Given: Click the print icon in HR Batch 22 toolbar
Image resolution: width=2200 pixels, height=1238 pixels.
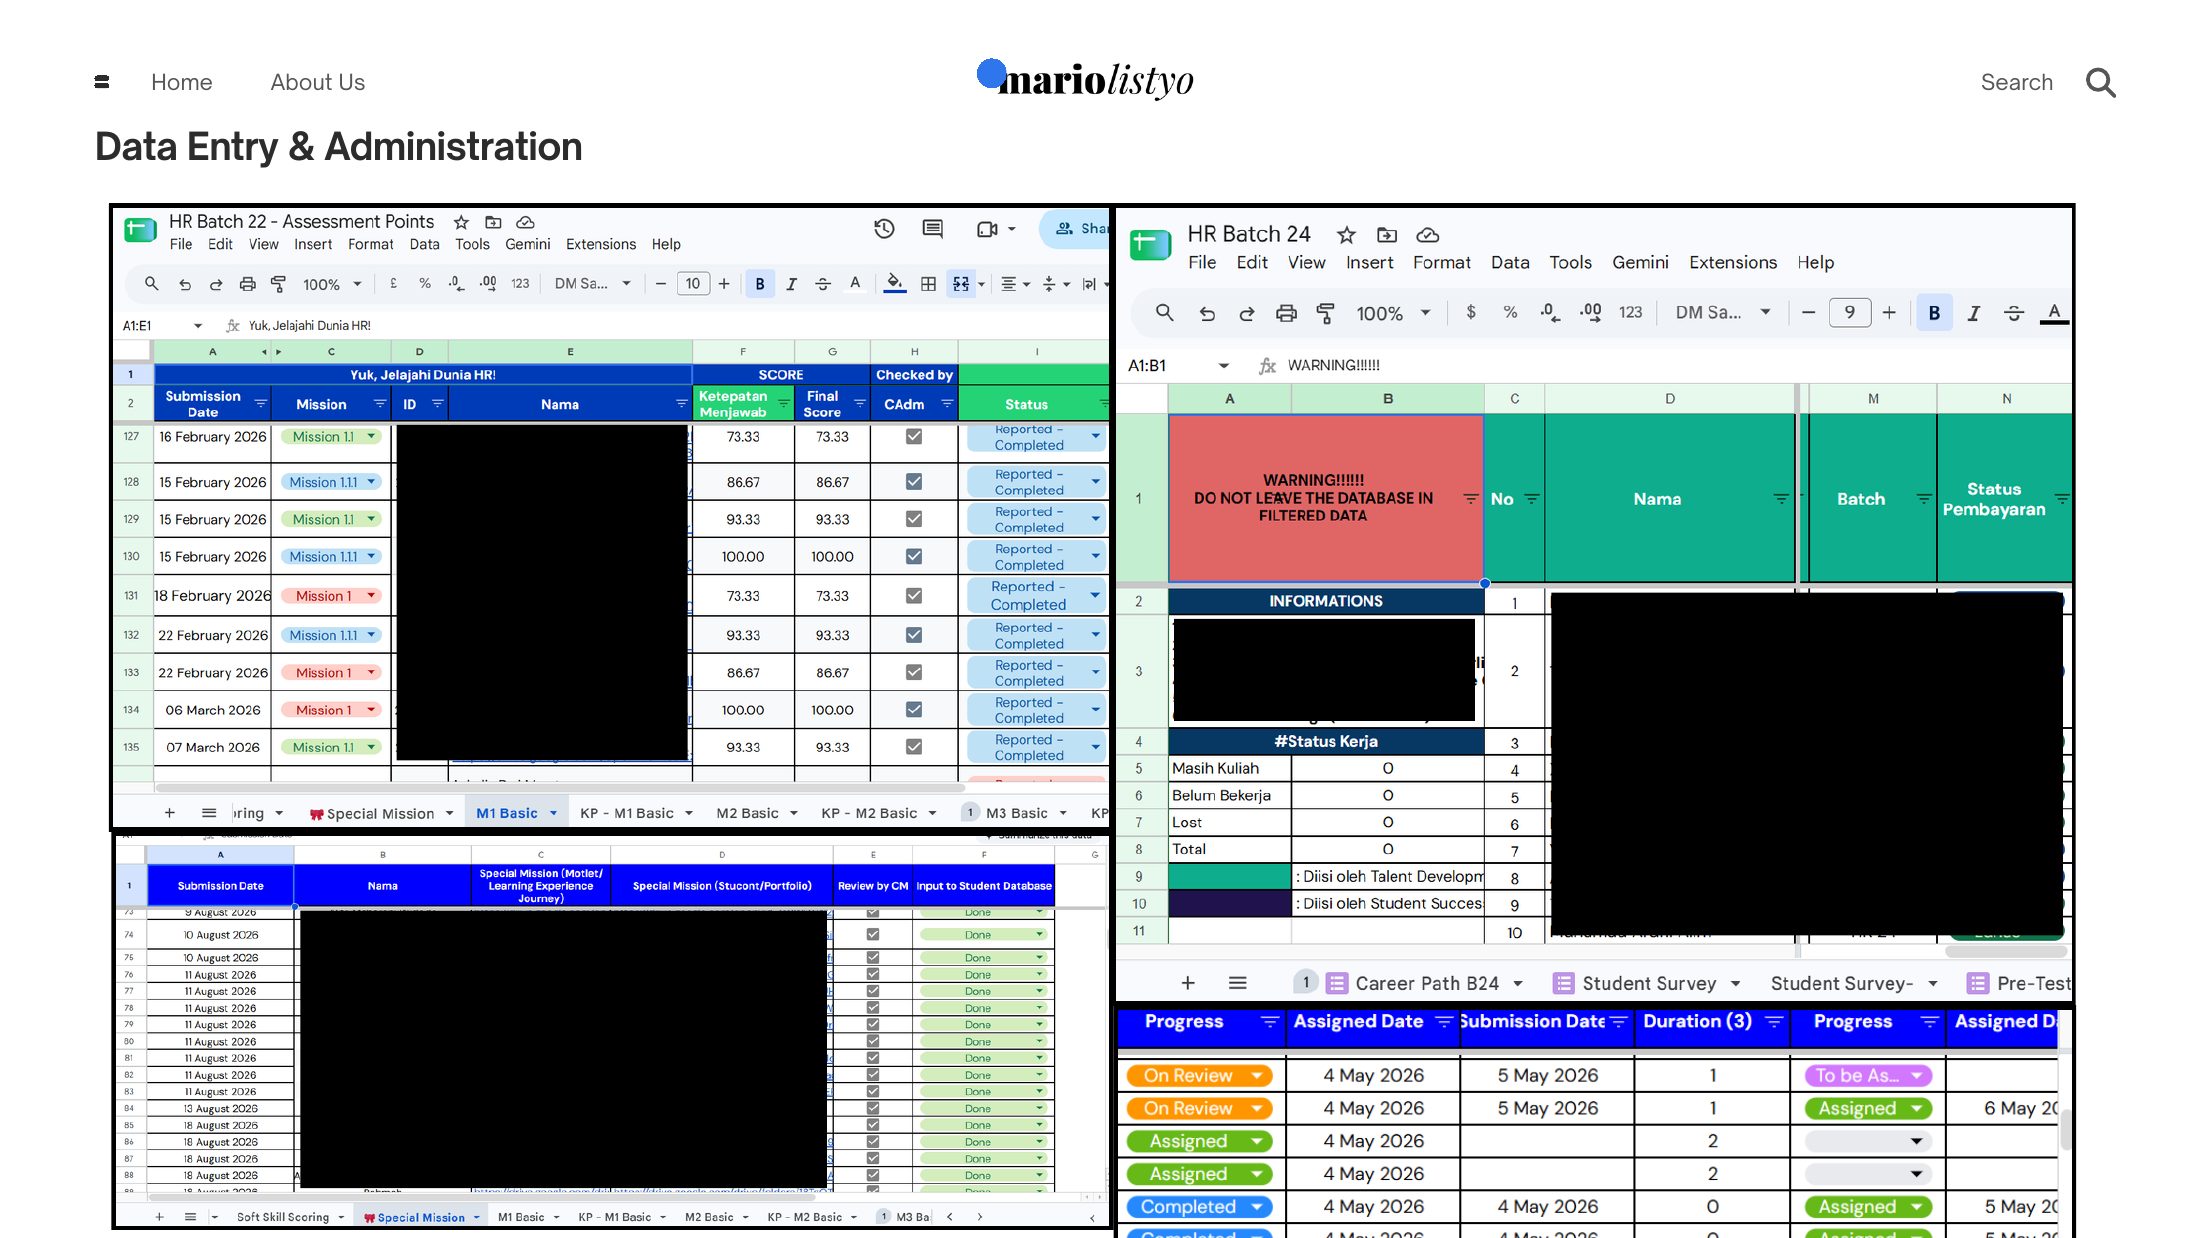Looking at the screenshot, I should [x=247, y=284].
